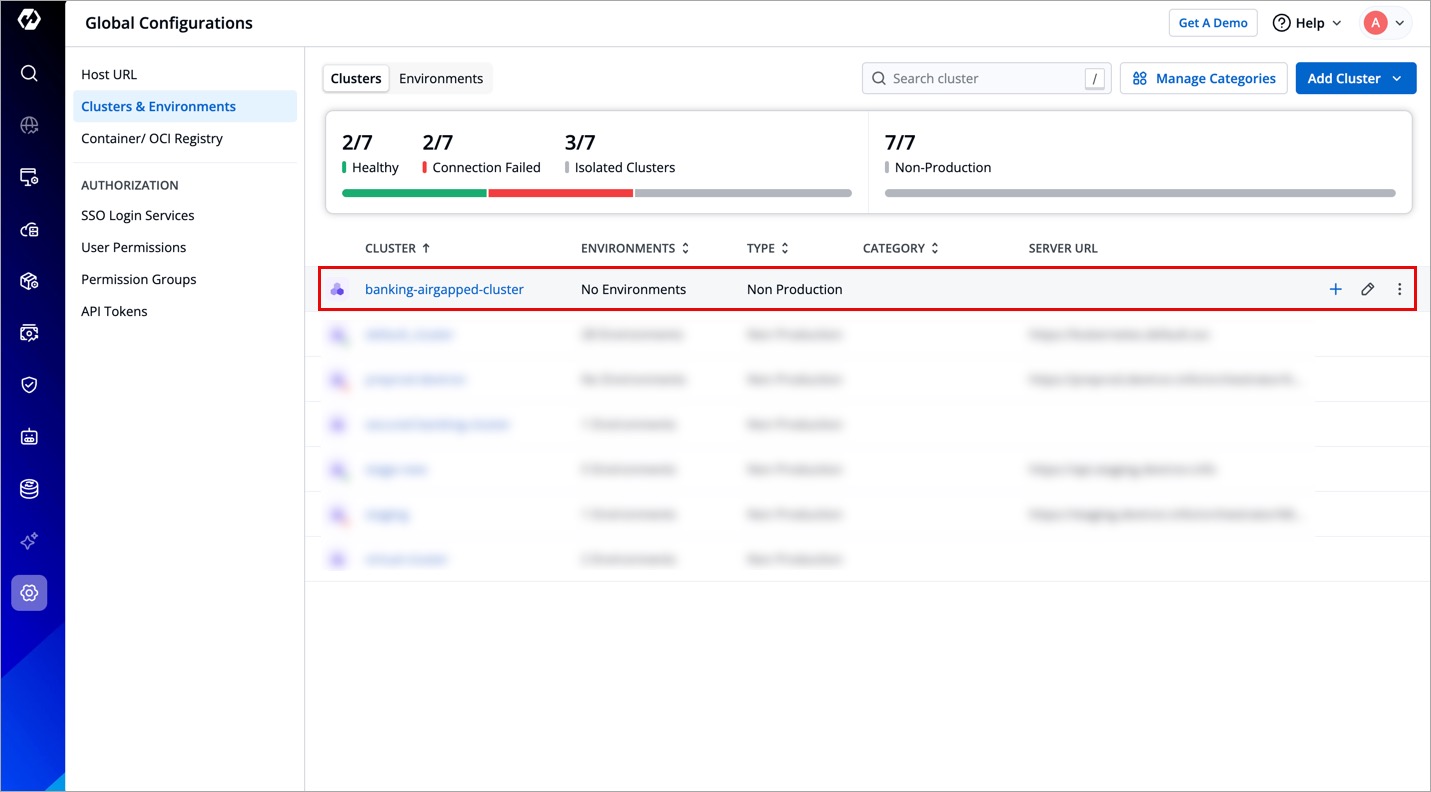Open the banking-airgapped-cluster link
This screenshot has width=1431, height=792.
click(444, 289)
